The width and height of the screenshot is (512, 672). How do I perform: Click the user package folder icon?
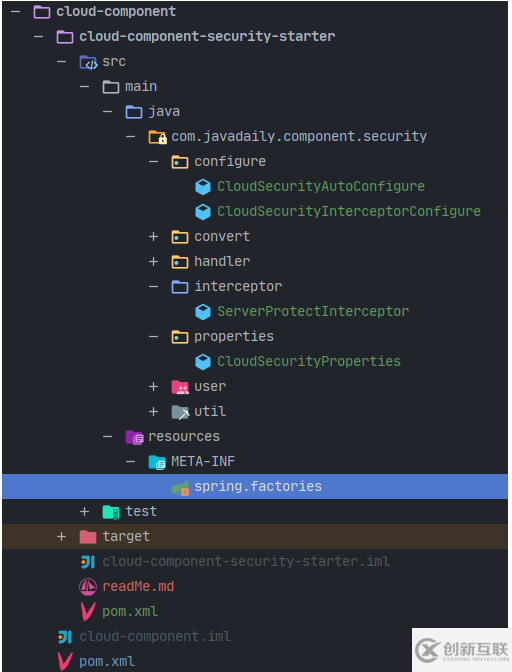click(180, 387)
